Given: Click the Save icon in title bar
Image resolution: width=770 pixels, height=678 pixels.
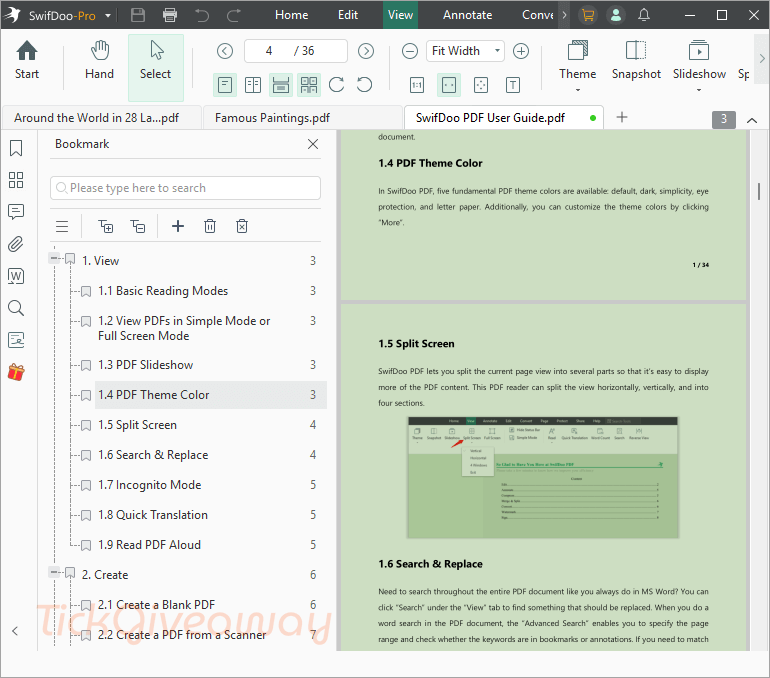Looking at the screenshot, I should (138, 15).
